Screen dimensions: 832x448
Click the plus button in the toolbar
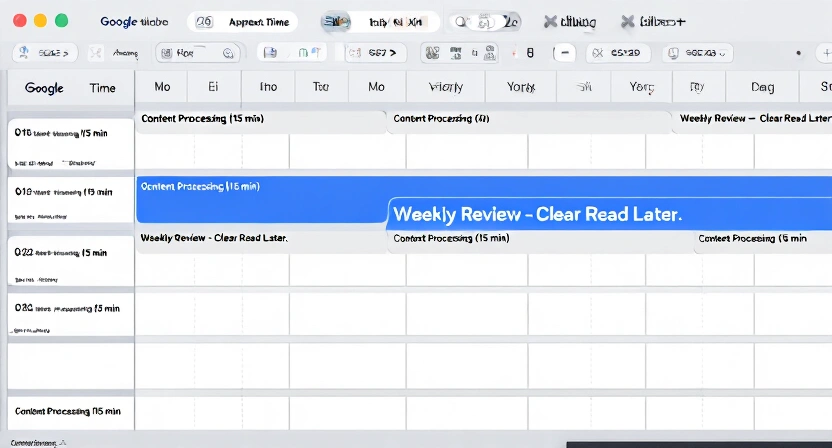[x=826, y=53]
